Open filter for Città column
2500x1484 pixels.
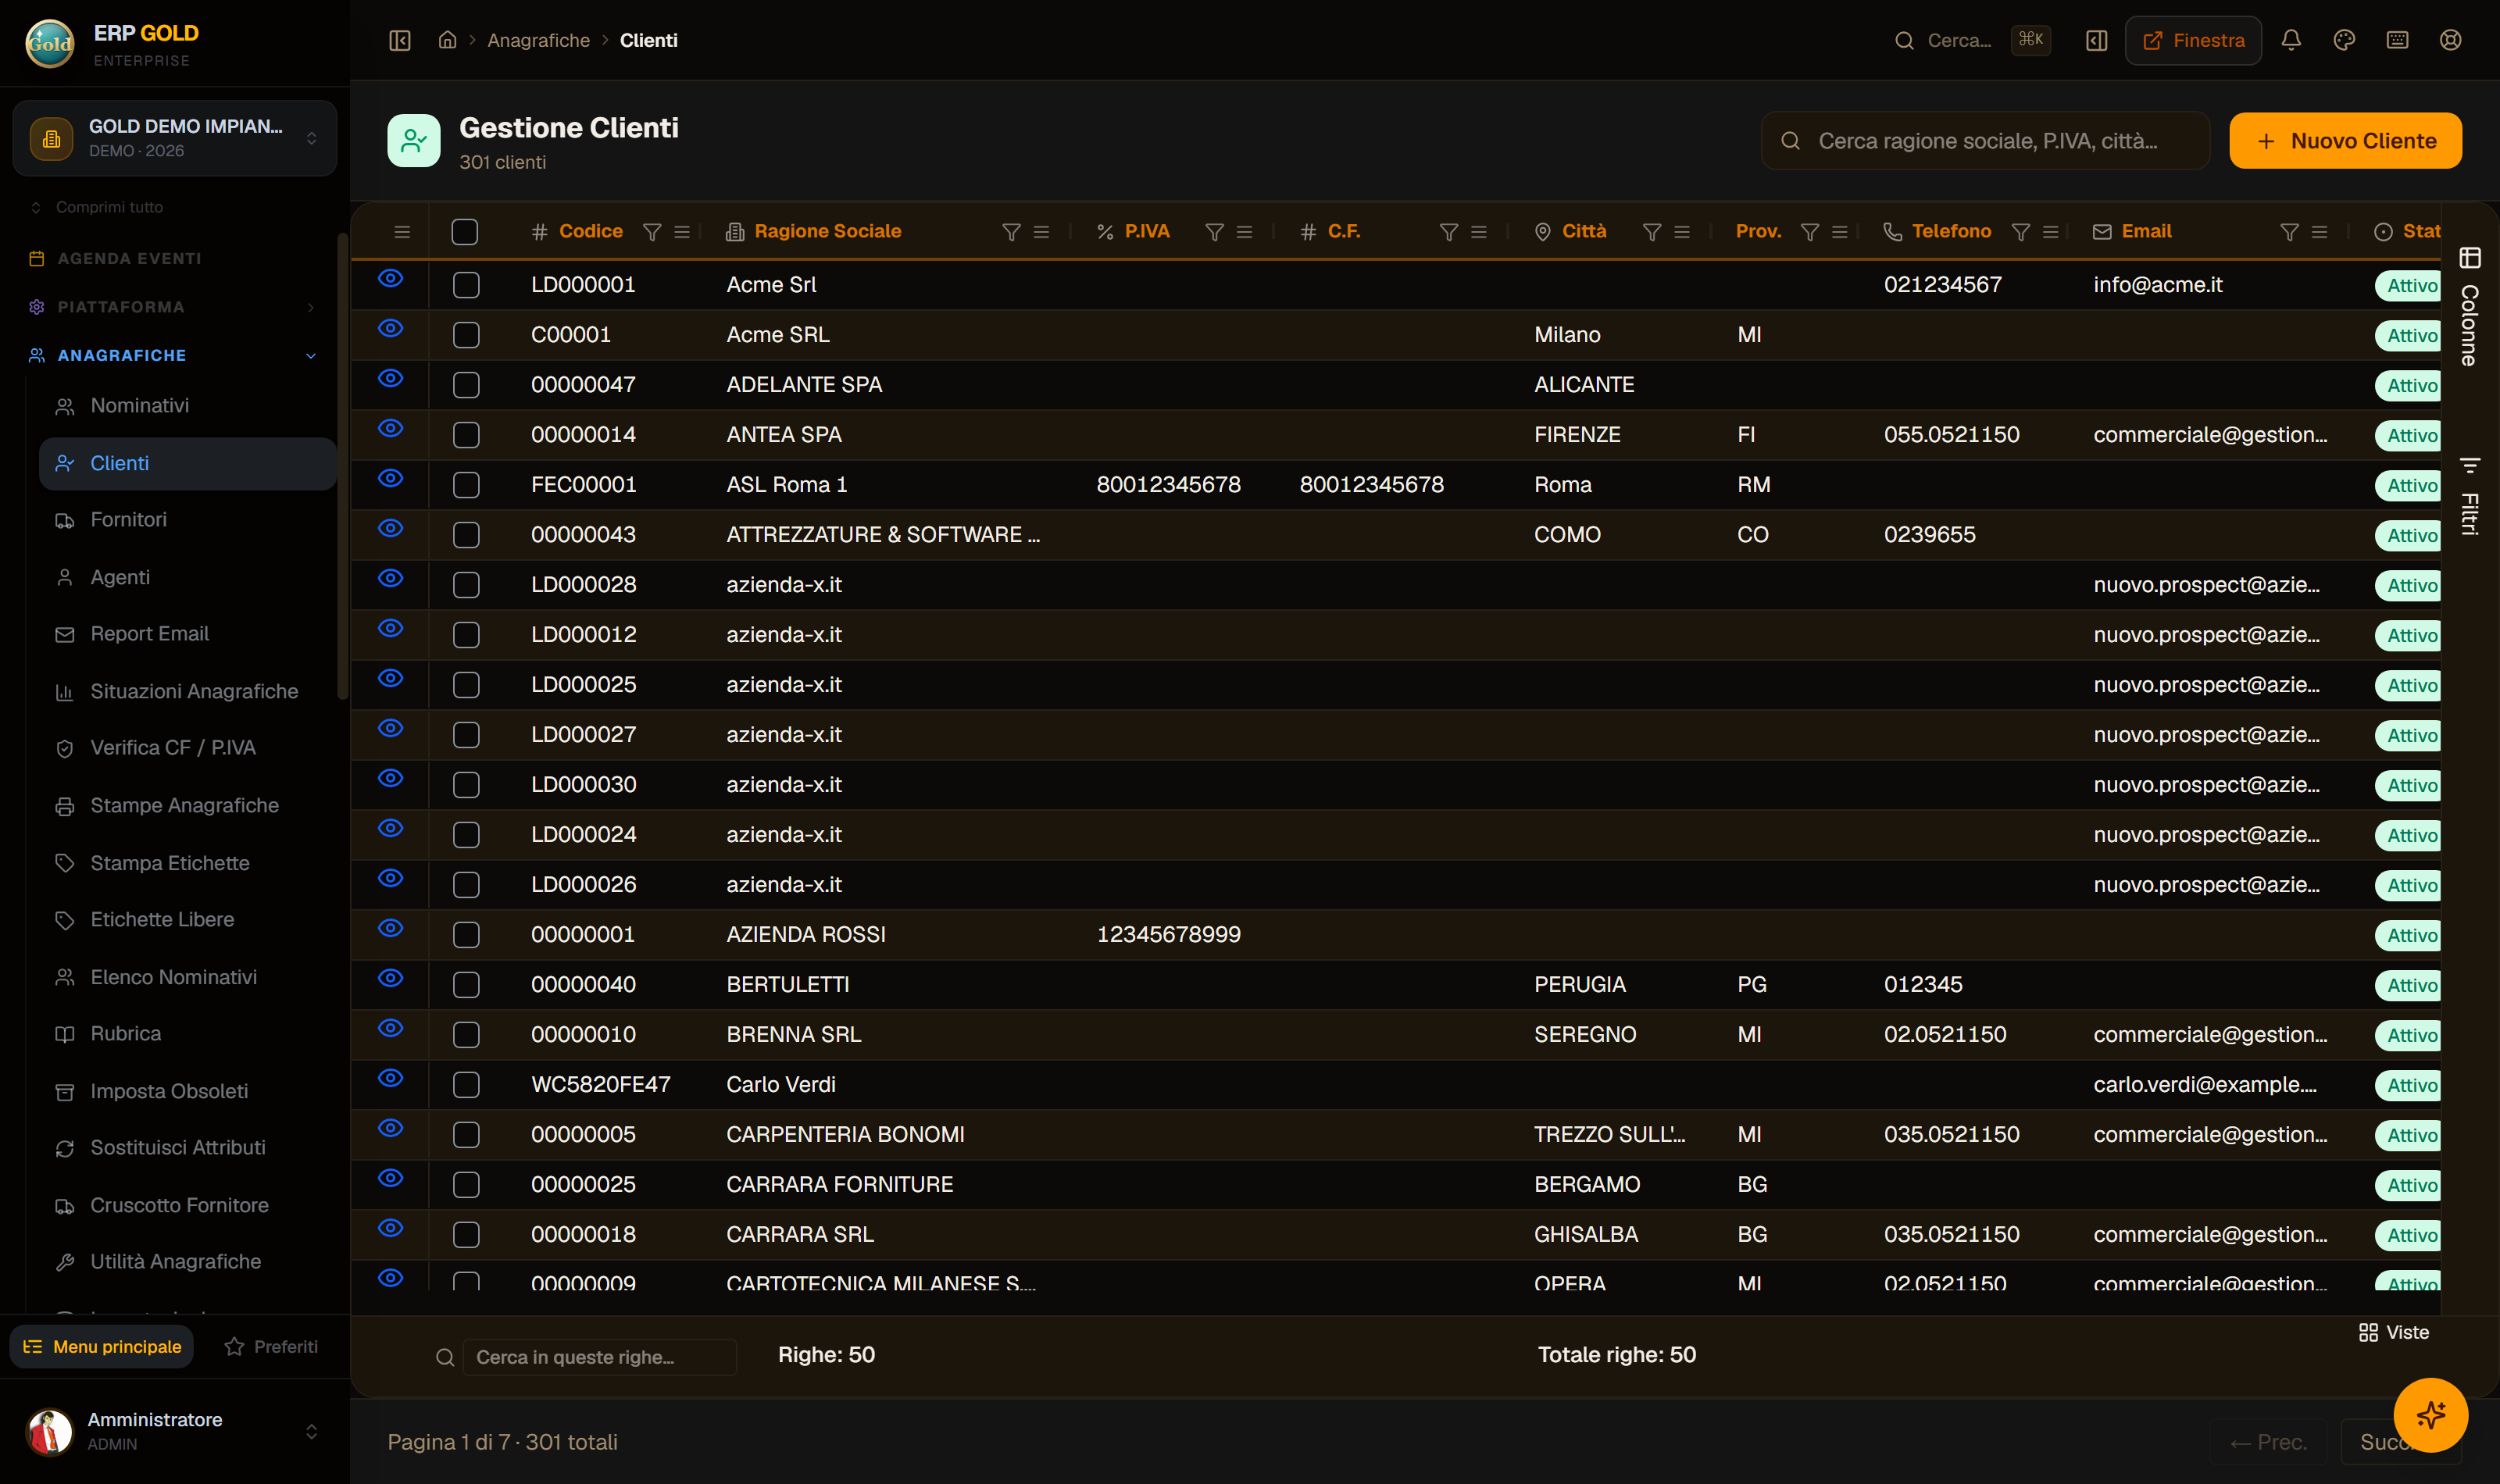[1652, 232]
